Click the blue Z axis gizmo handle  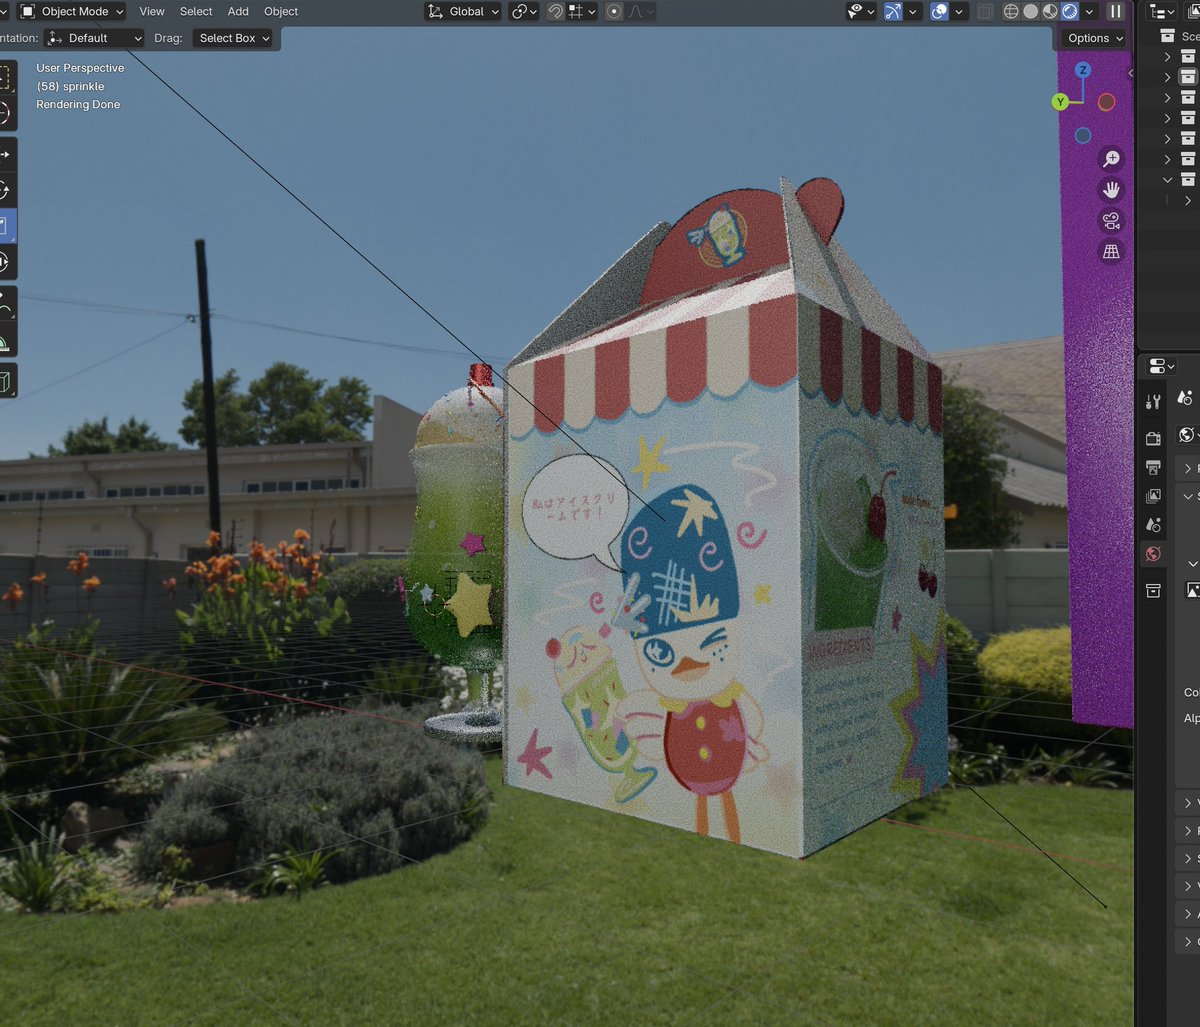pos(1083,70)
